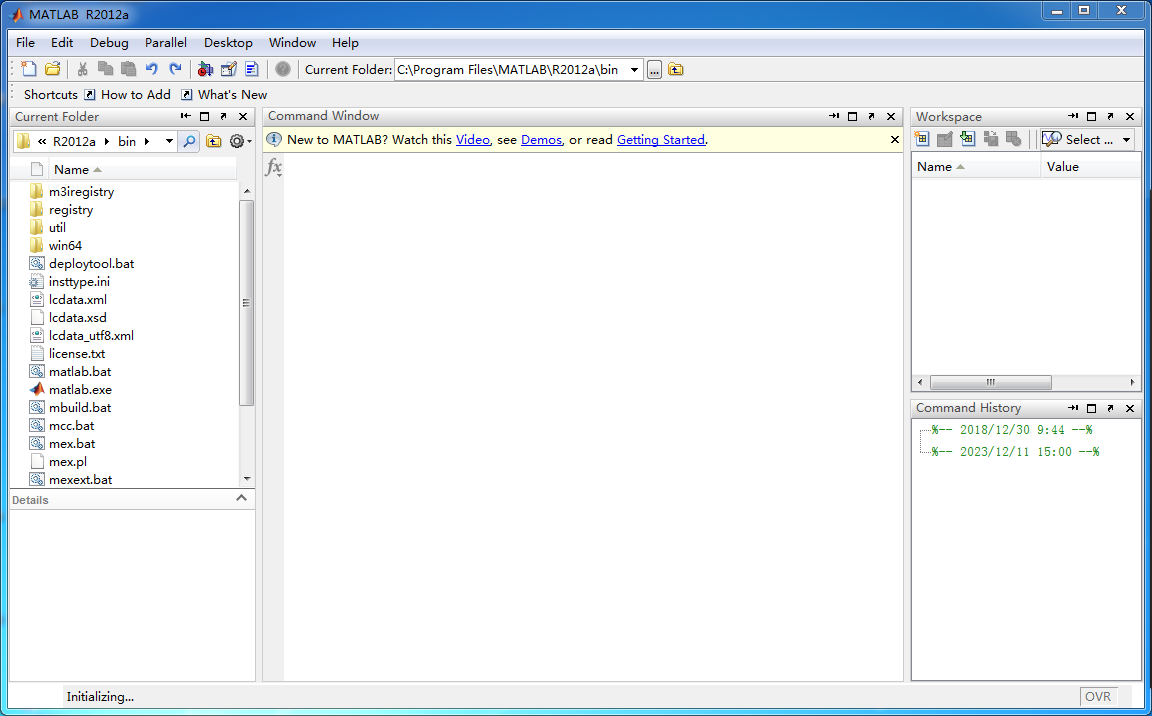This screenshot has width=1152, height=716.
Task: Open the Getting Started link
Action: [660, 140]
